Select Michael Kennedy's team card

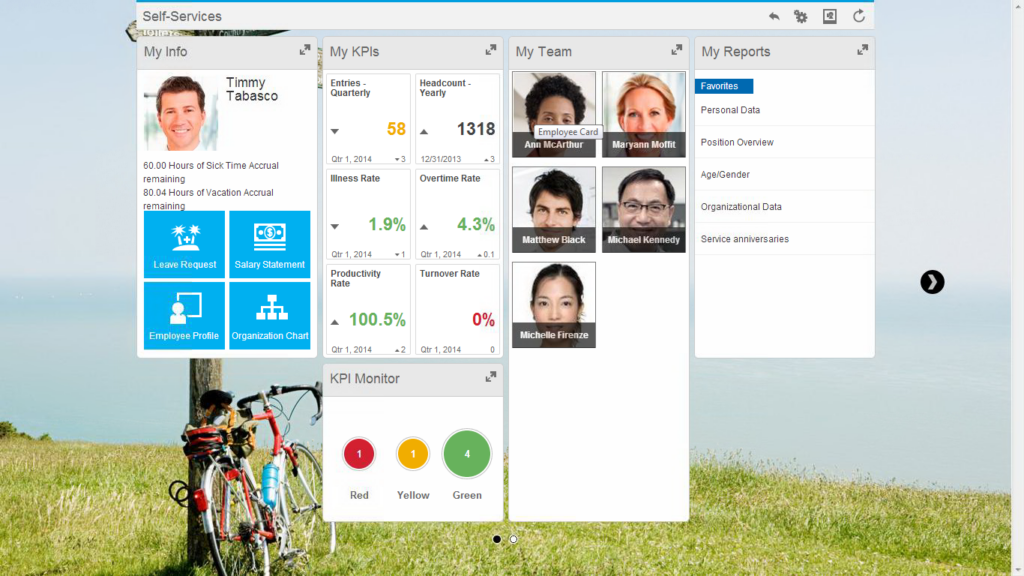644,210
